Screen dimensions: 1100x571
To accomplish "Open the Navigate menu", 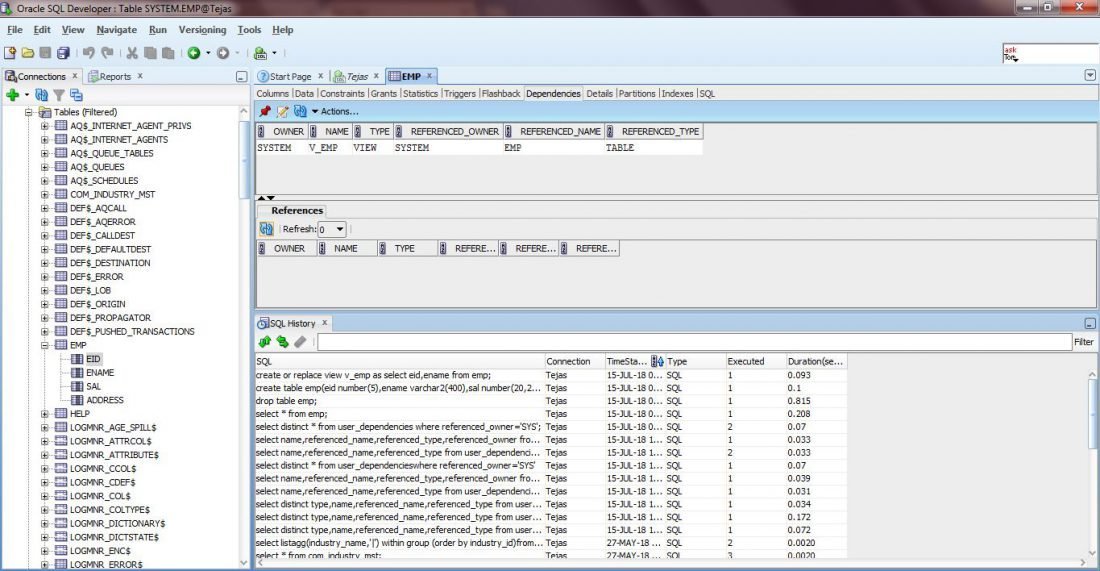I will (116, 29).
